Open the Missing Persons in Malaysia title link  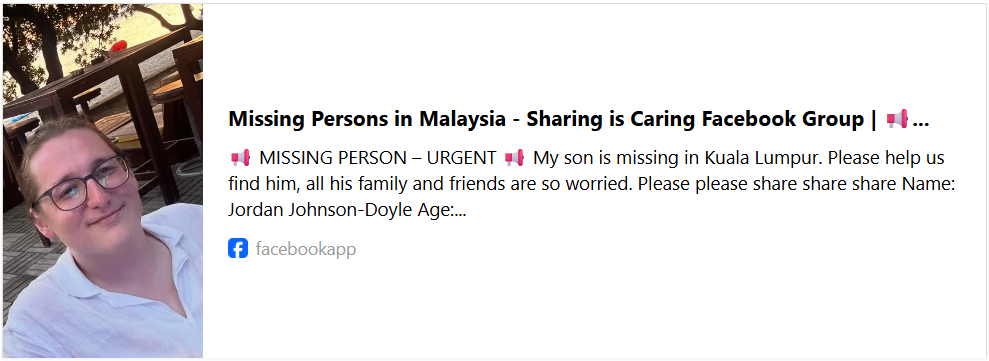pyautogui.click(x=578, y=119)
